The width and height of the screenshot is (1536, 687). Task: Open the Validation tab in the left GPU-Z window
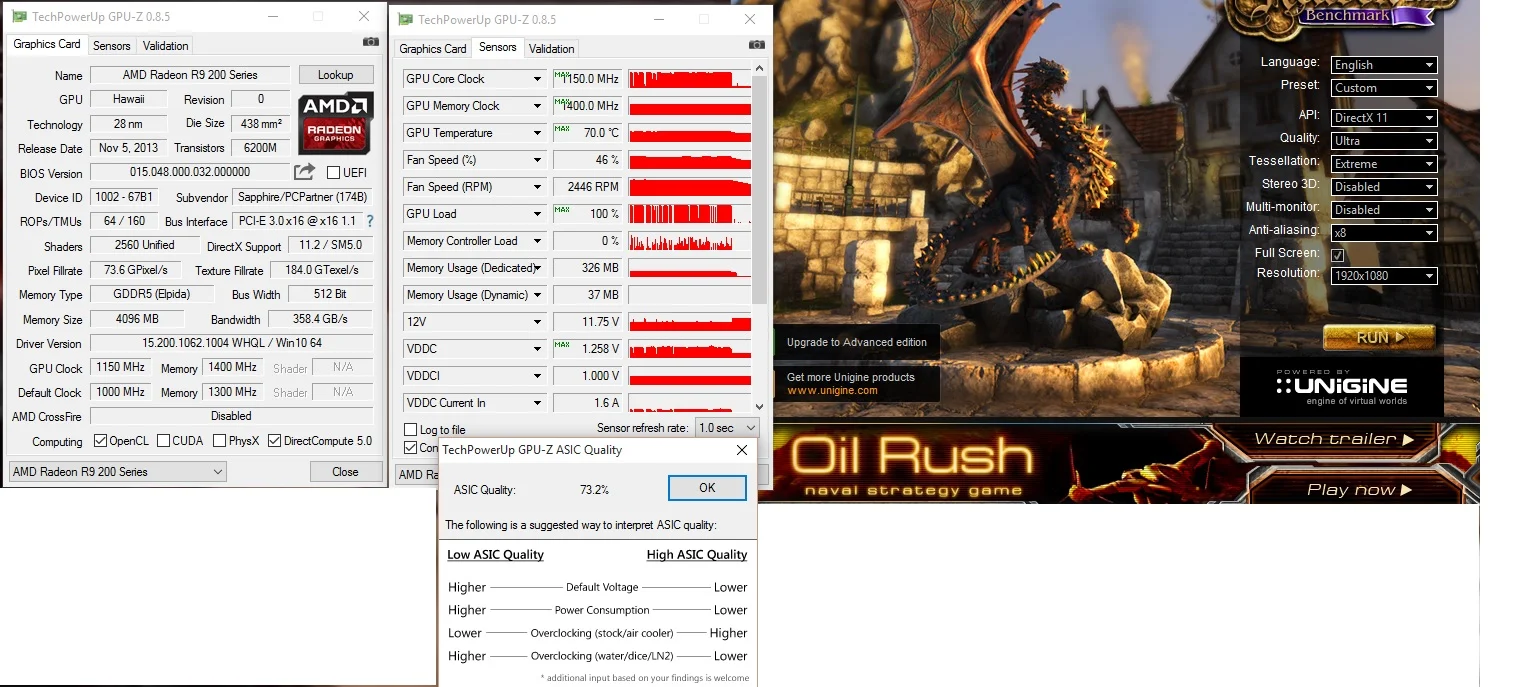point(166,46)
